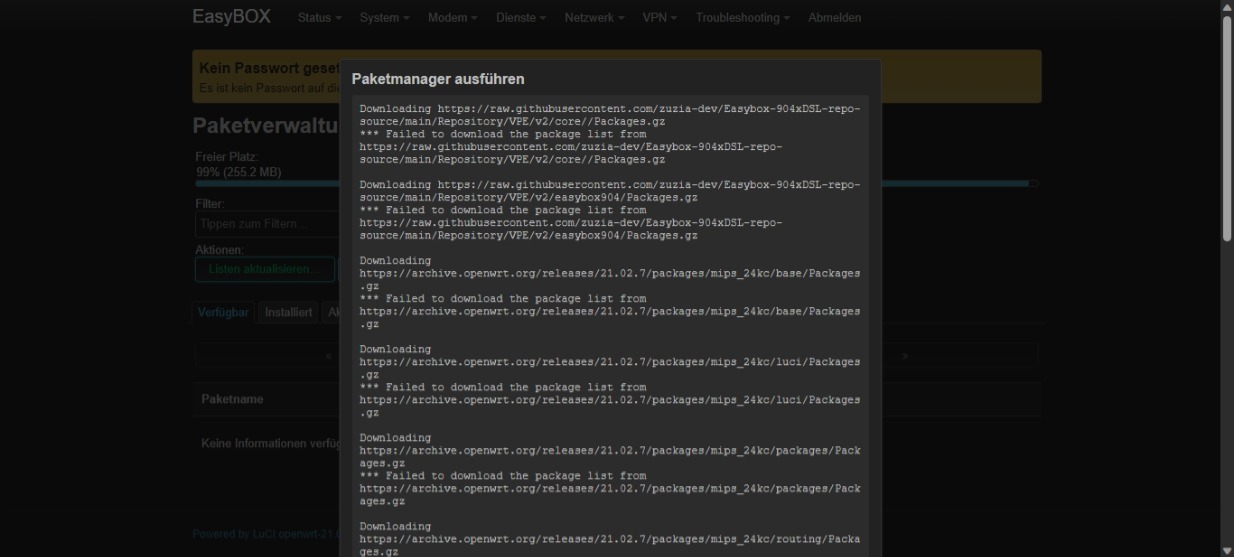The height and width of the screenshot is (557, 1234).
Task: Open the Troubleshooting dropdown menu
Action: coord(743,18)
